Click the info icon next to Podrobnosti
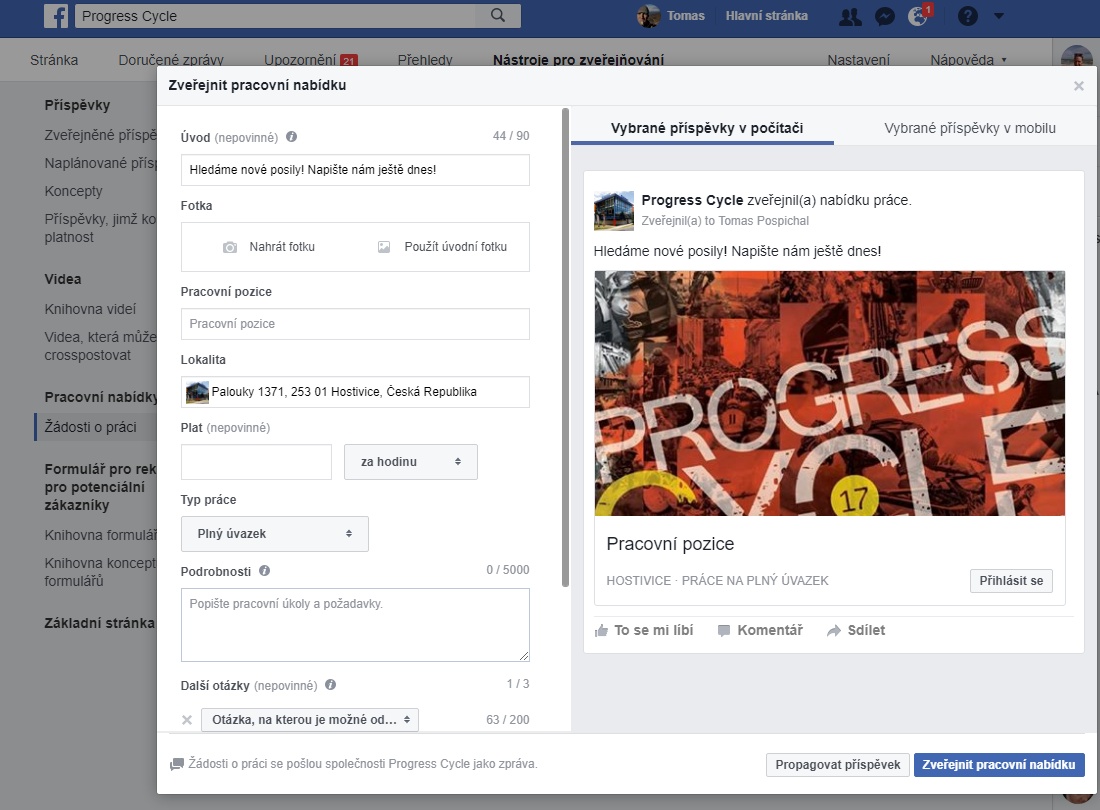The image size is (1100, 810). coord(264,571)
